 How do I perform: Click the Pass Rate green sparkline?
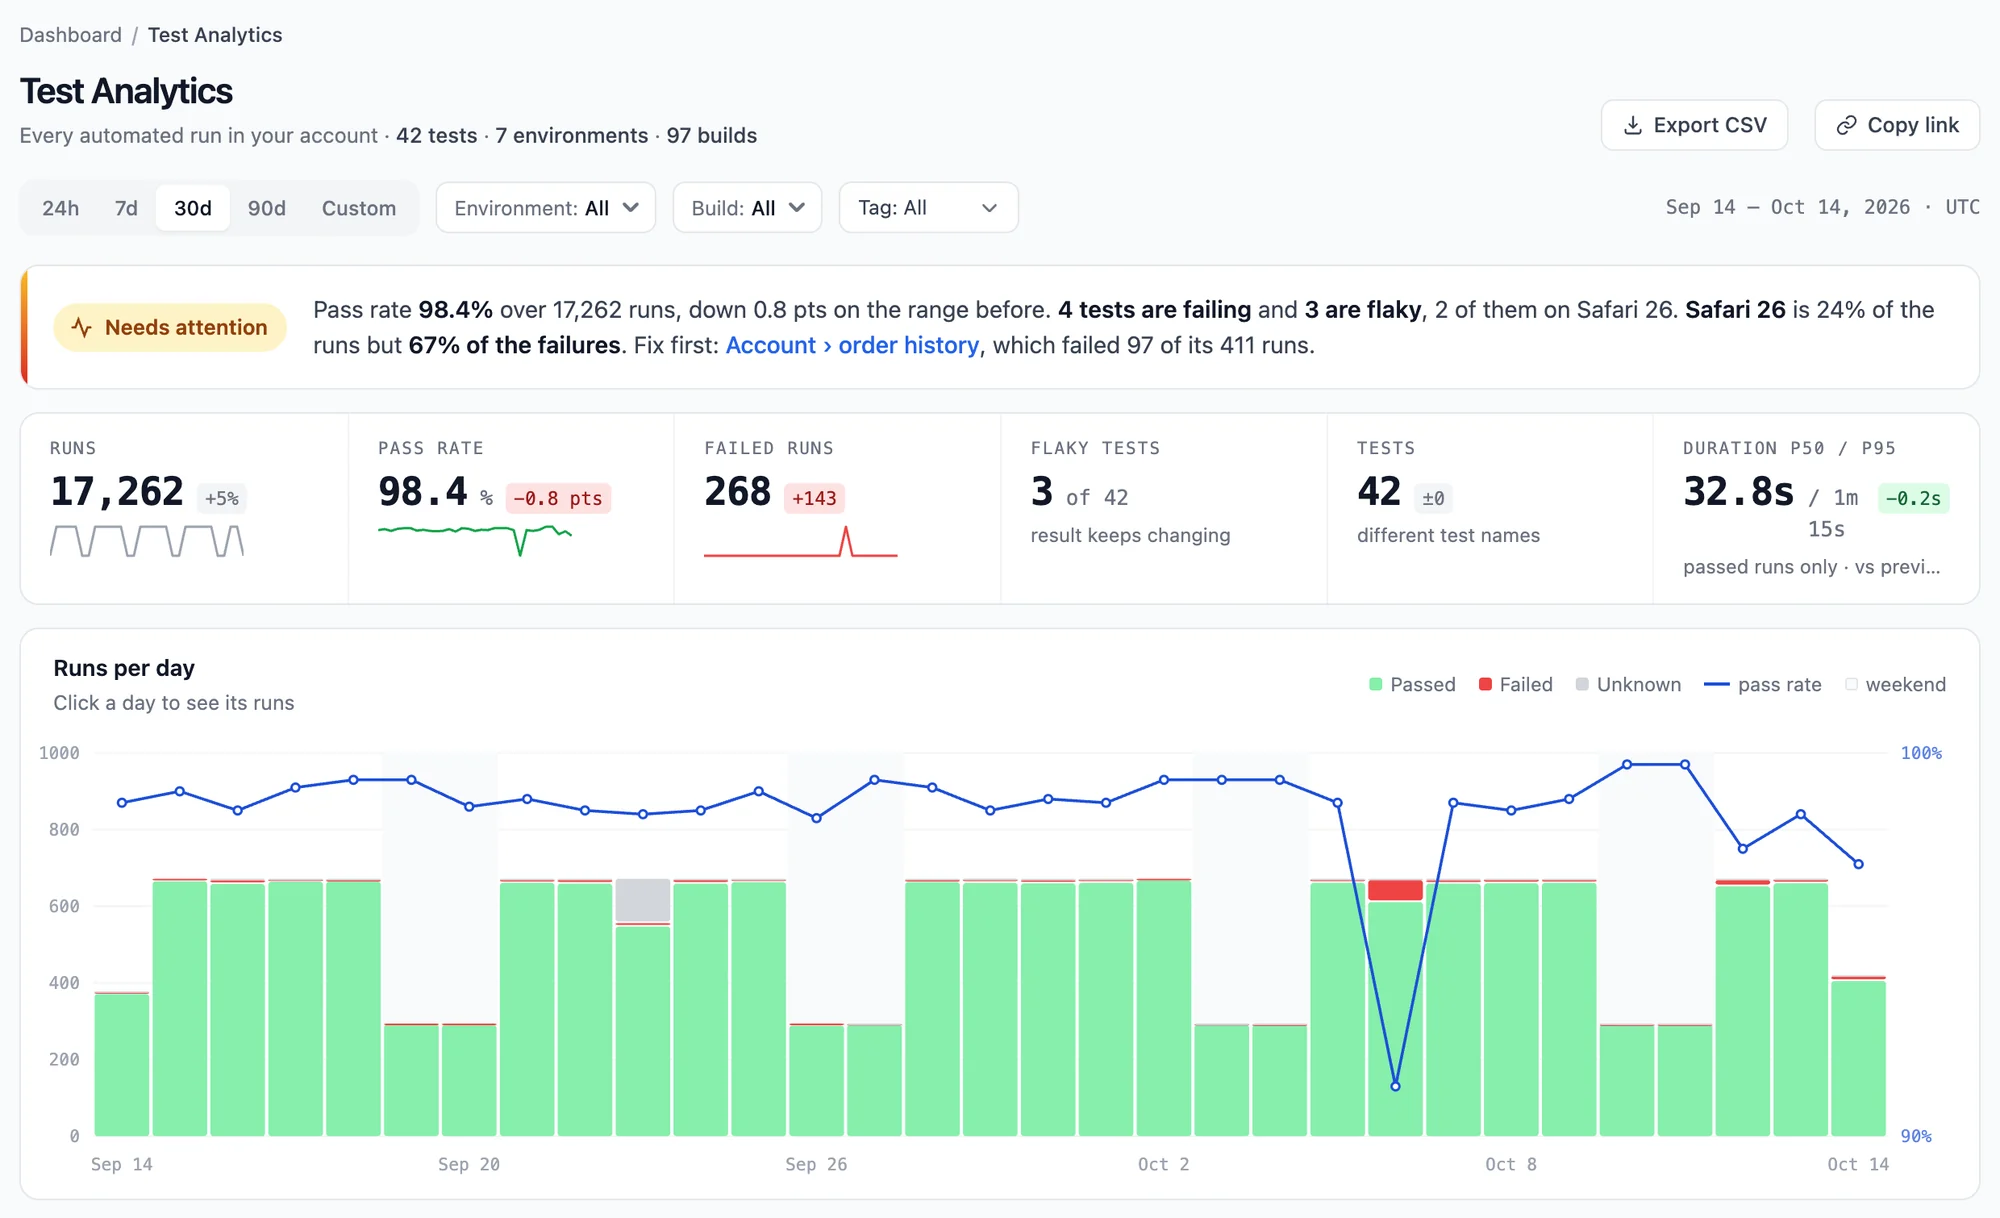point(475,540)
